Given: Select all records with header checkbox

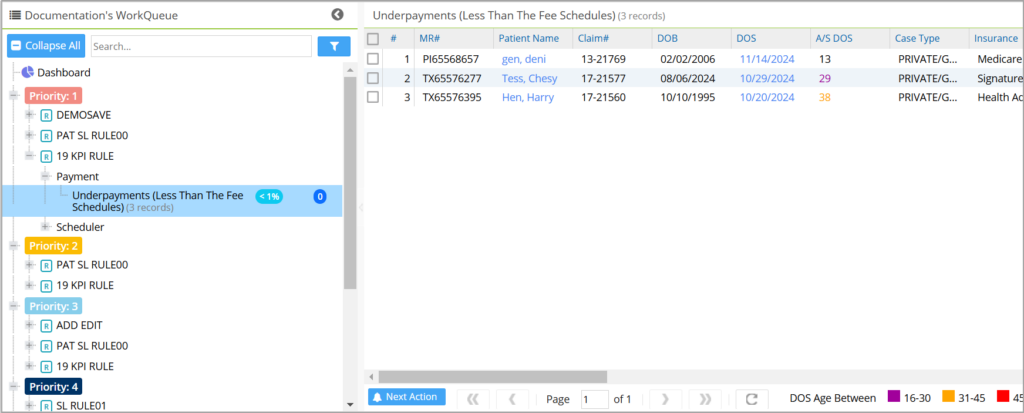Looking at the screenshot, I should coord(373,39).
